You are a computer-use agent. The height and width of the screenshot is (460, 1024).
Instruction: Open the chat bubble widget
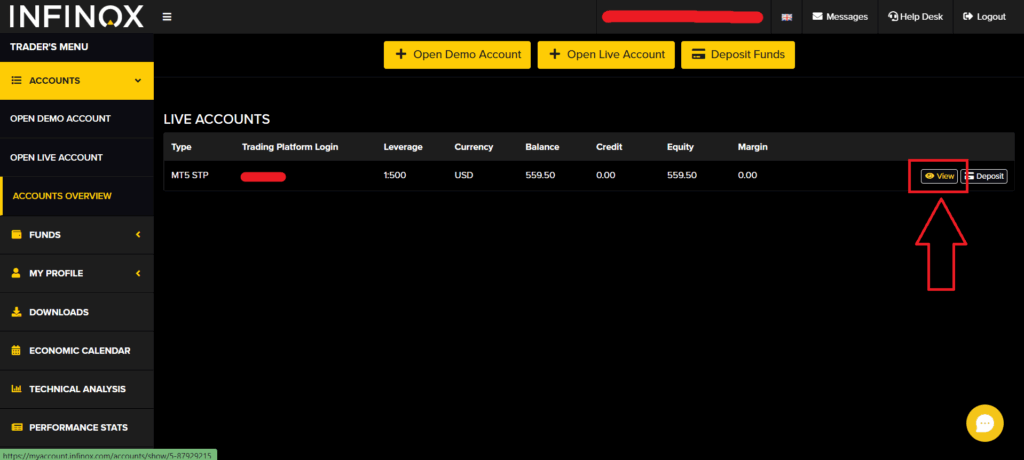tap(984, 422)
